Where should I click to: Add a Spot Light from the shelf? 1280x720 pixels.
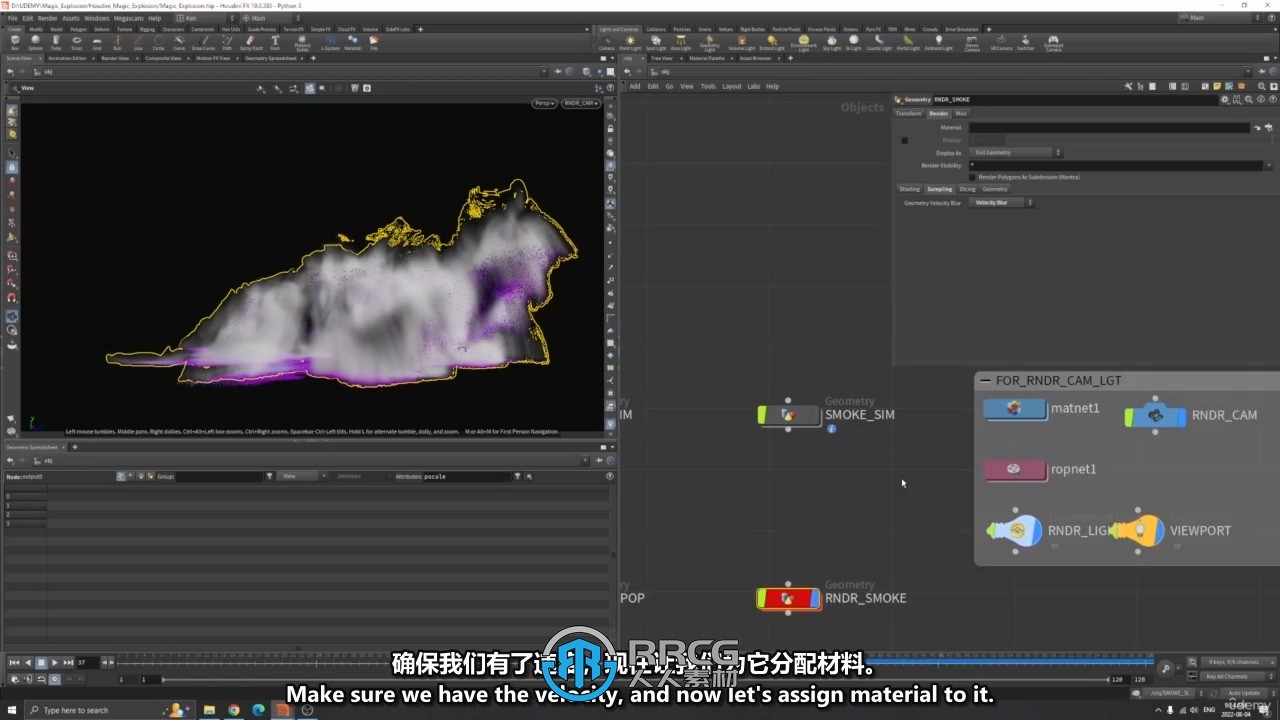tap(656, 43)
